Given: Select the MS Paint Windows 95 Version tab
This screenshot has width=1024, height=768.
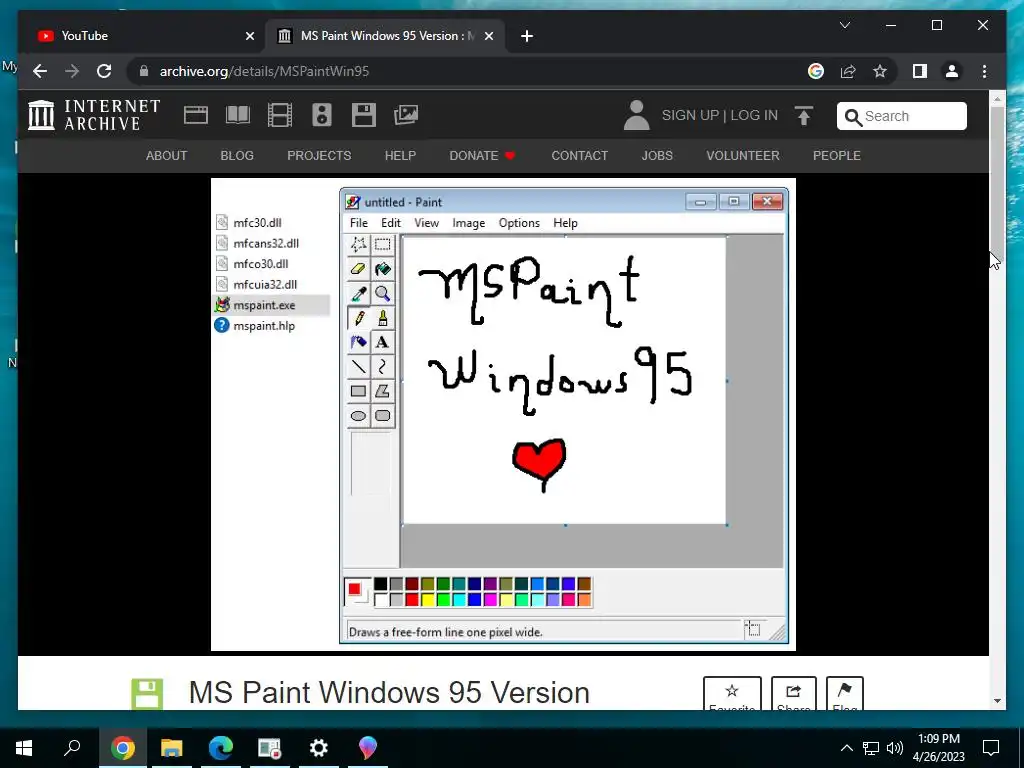Looking at the screenshot, I should click(x=385, y=36).
